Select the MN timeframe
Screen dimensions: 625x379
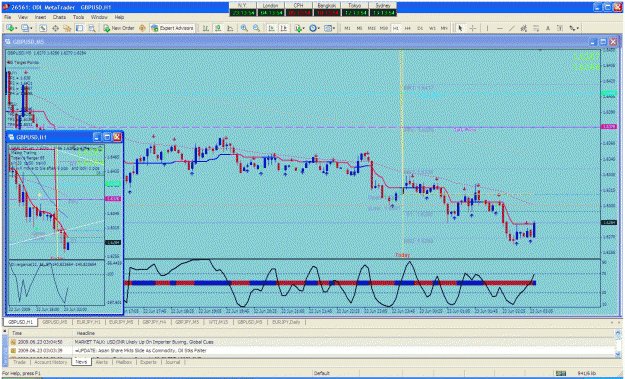tap(444, 28)
